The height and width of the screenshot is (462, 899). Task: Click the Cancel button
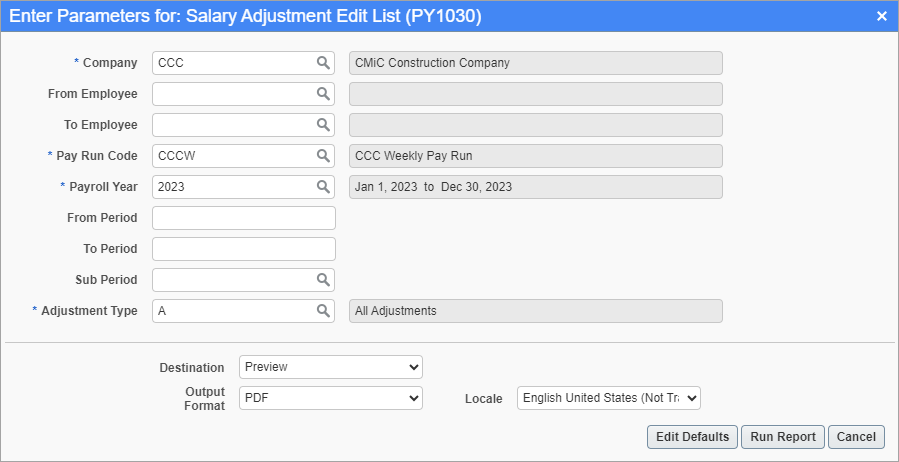857,437
